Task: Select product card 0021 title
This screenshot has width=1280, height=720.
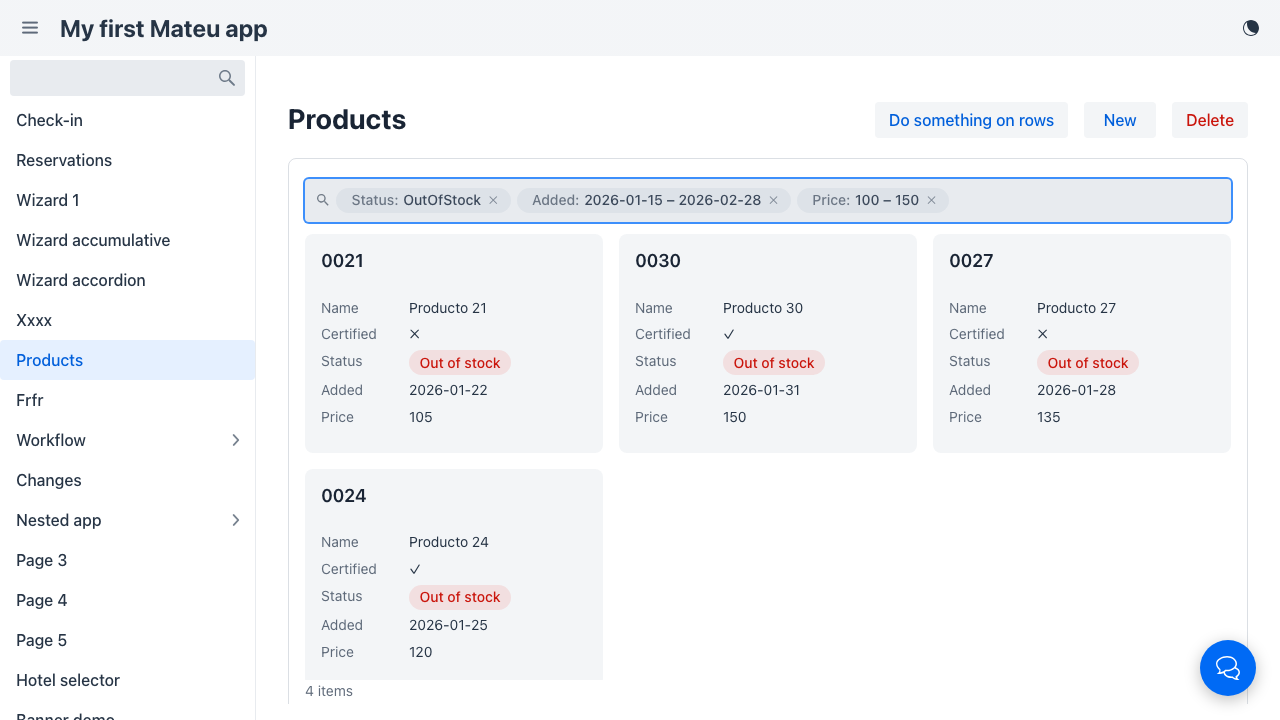Action: point(342,261)
